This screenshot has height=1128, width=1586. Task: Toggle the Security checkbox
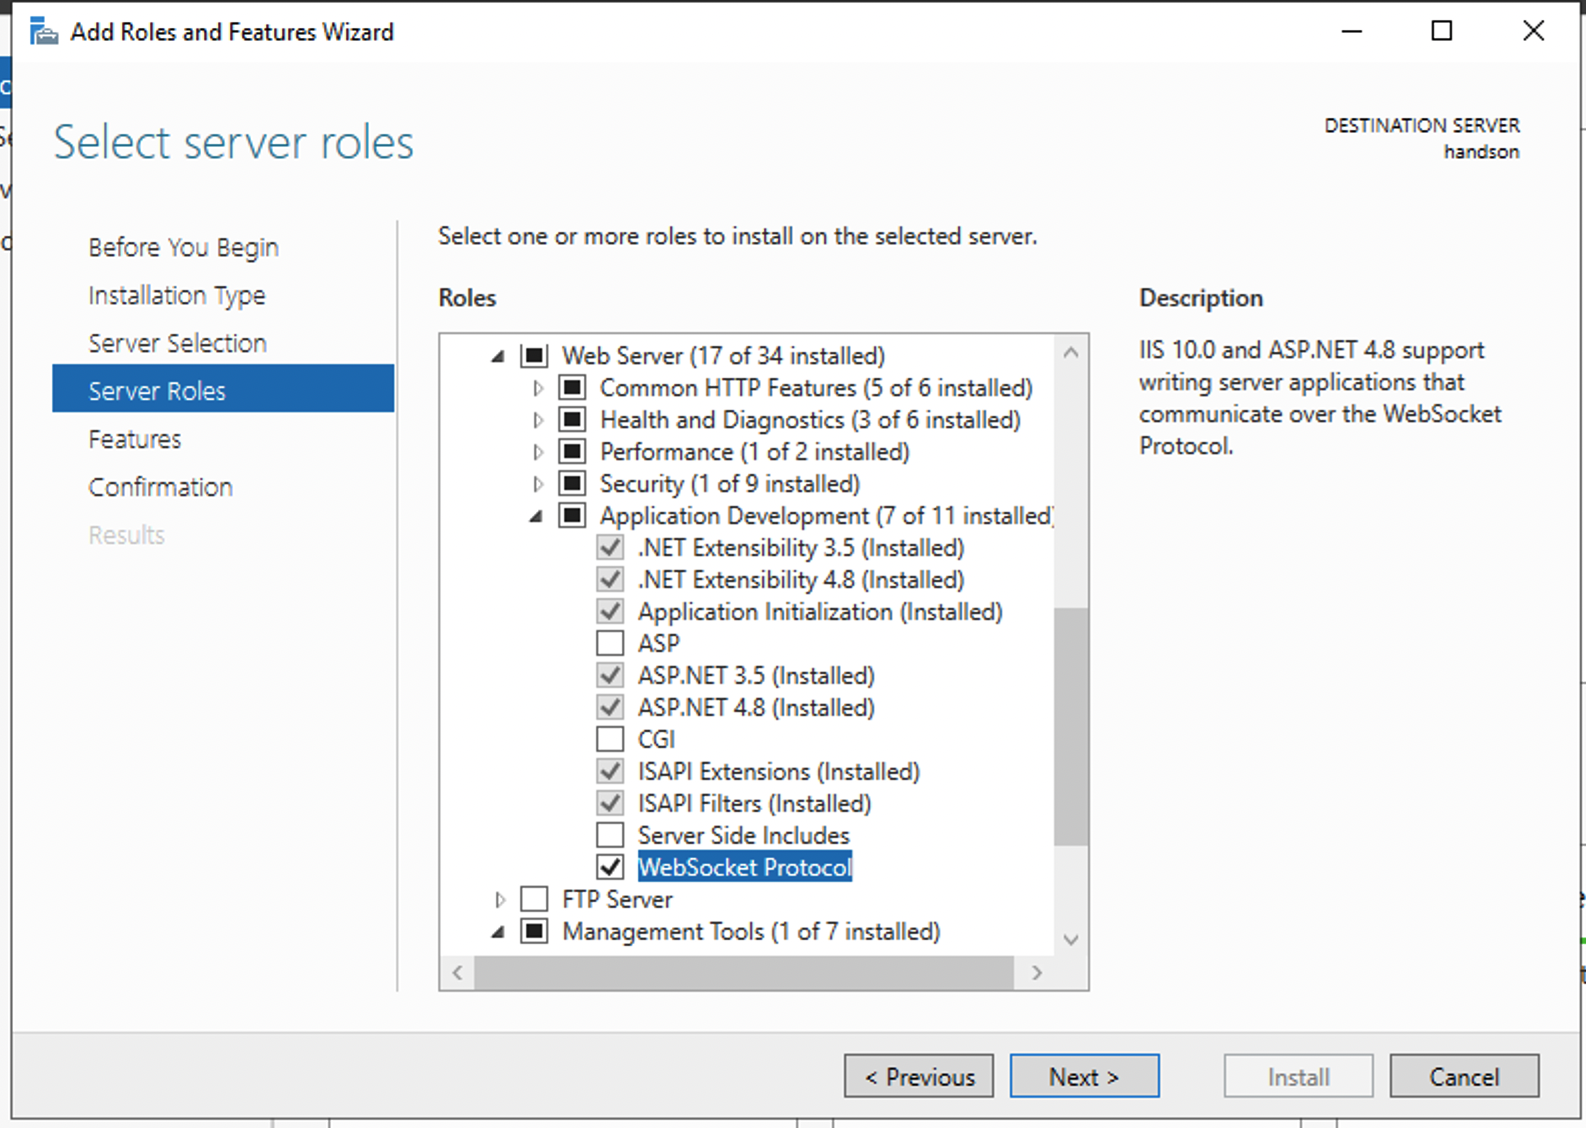572,484
